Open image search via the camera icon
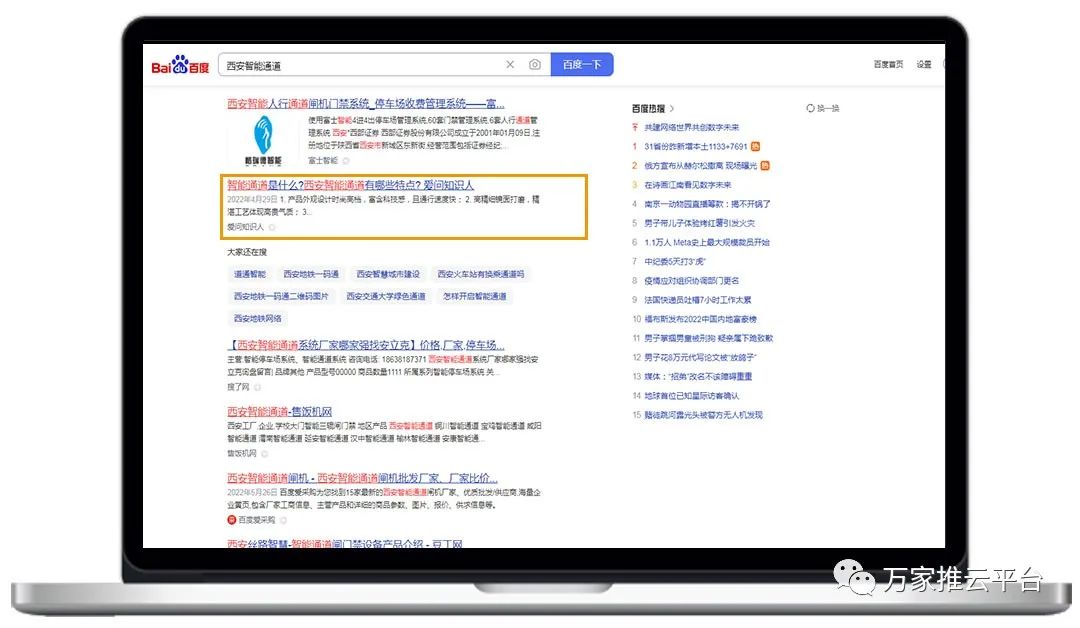The width and height of the screenshot is (1080, 628). 535,65
